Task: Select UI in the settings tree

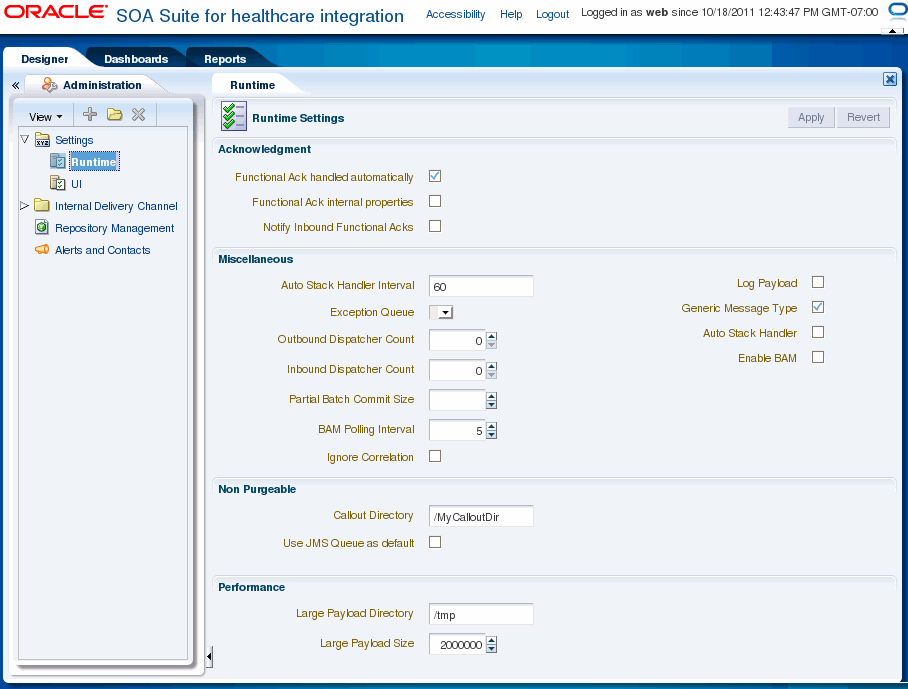Action: pyautogui.click(x=76, y=184)
